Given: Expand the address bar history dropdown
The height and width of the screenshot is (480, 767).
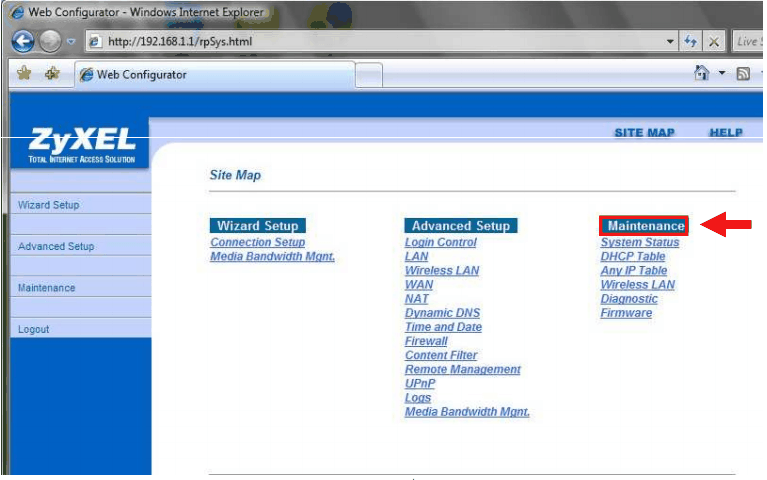Looking at the screenshot, I should (670, 41).
